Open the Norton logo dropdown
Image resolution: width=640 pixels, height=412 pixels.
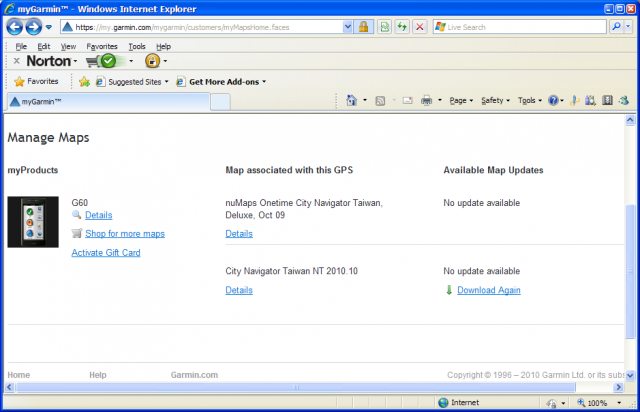click(51, 61)
